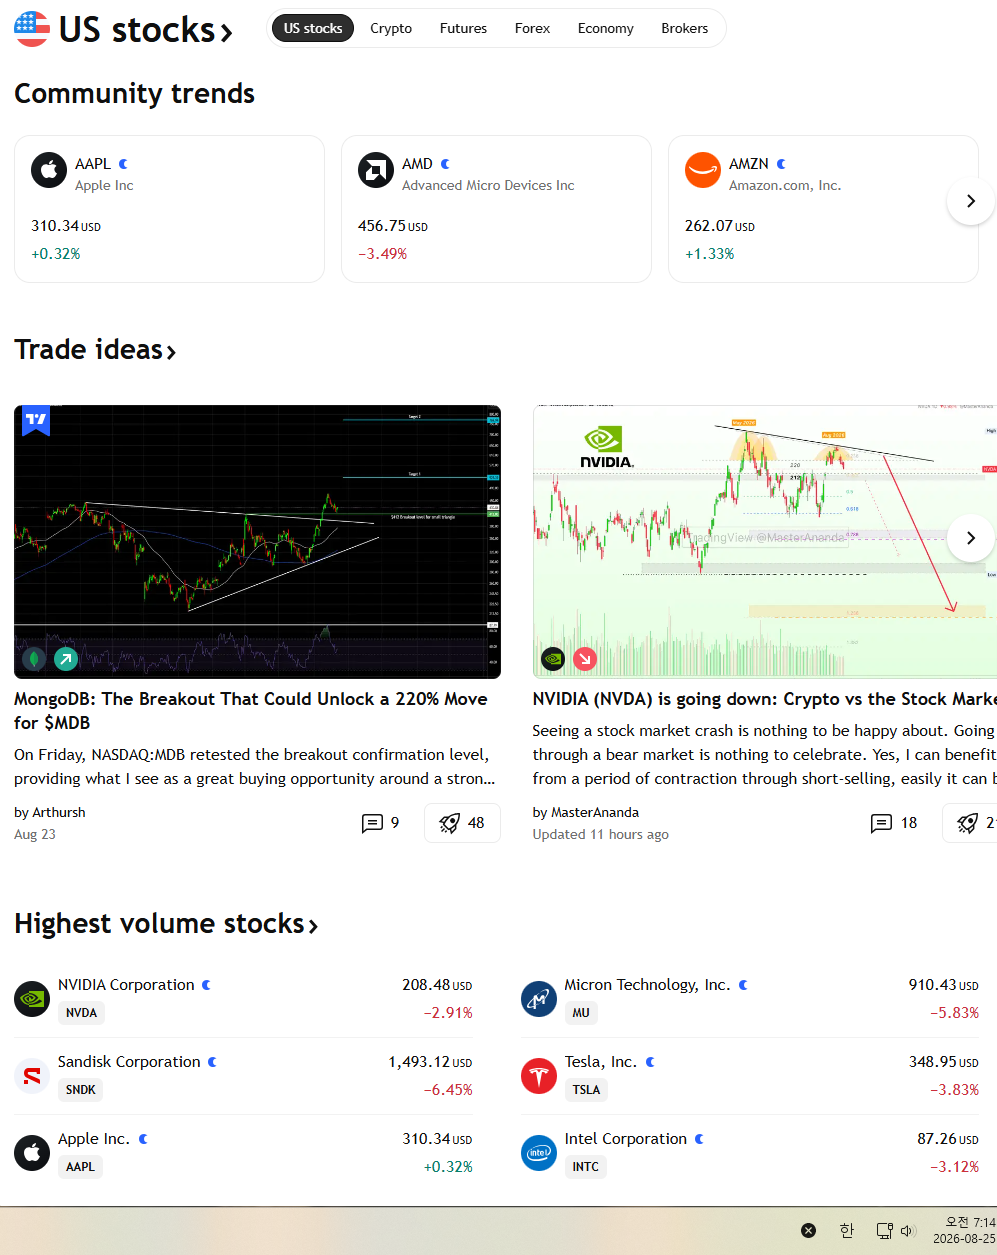Click the Apple logo in Community trends card

click(x=49, y=171)
